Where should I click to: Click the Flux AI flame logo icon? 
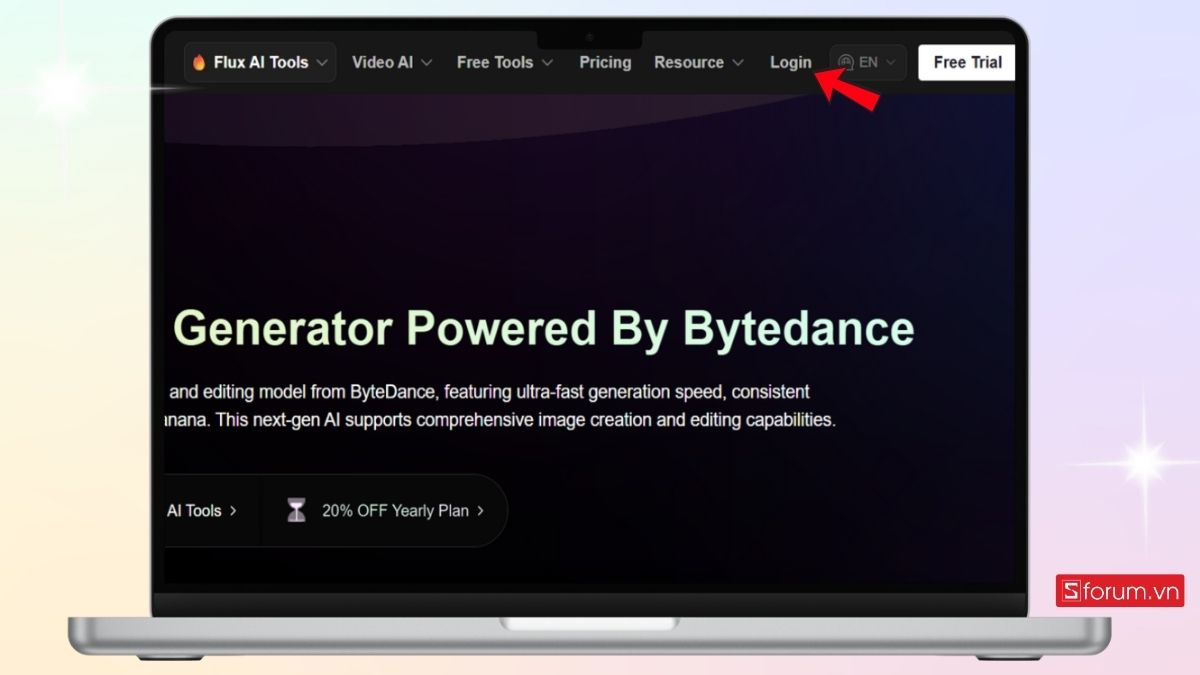[199, 62]
